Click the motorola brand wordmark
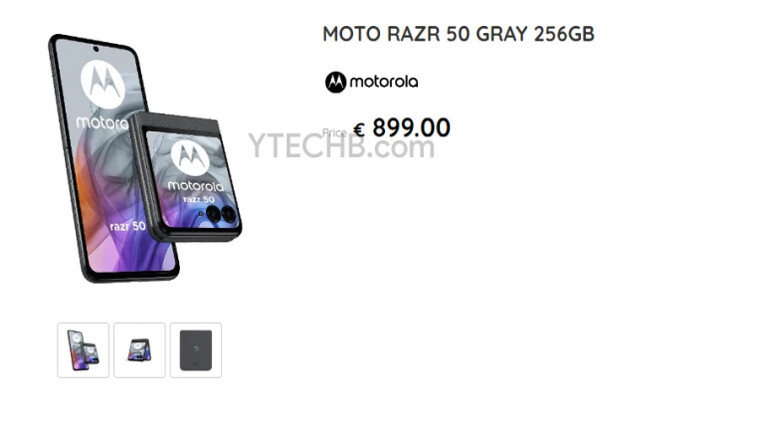 [383, 82]
